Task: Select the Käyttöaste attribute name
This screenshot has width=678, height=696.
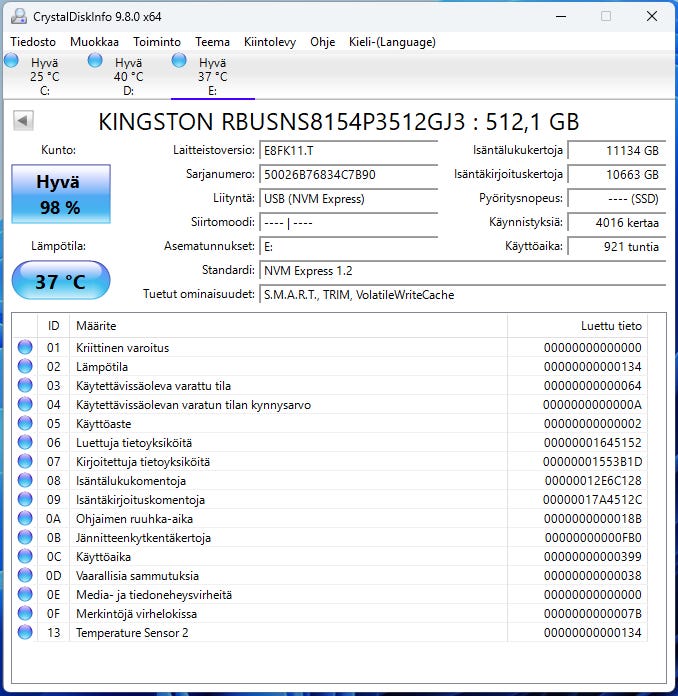Action: [103, 424]
